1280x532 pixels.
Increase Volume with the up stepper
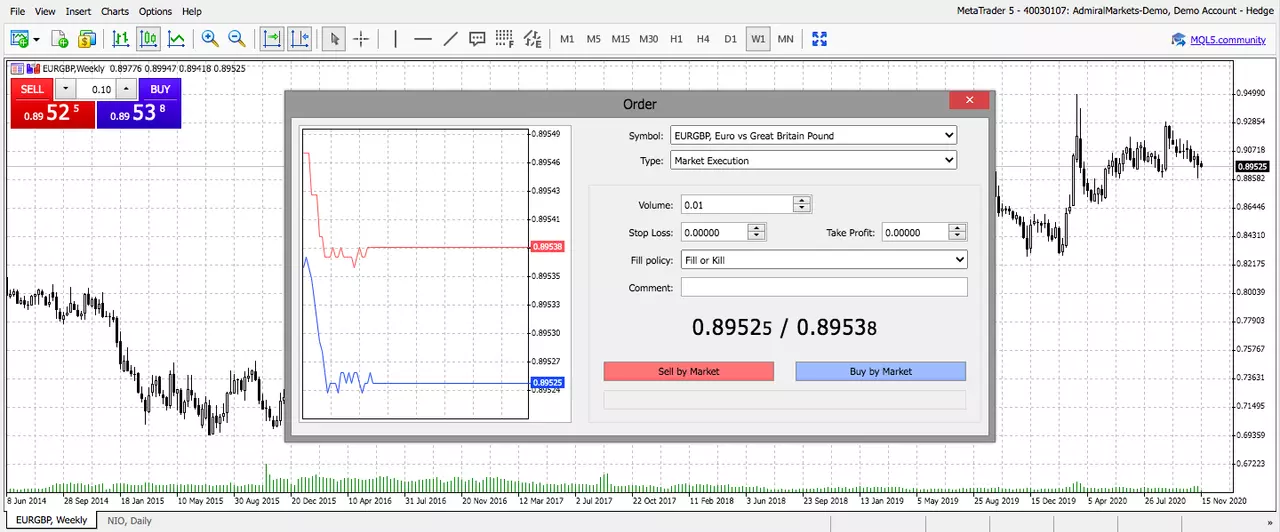[x=802, y=200]
